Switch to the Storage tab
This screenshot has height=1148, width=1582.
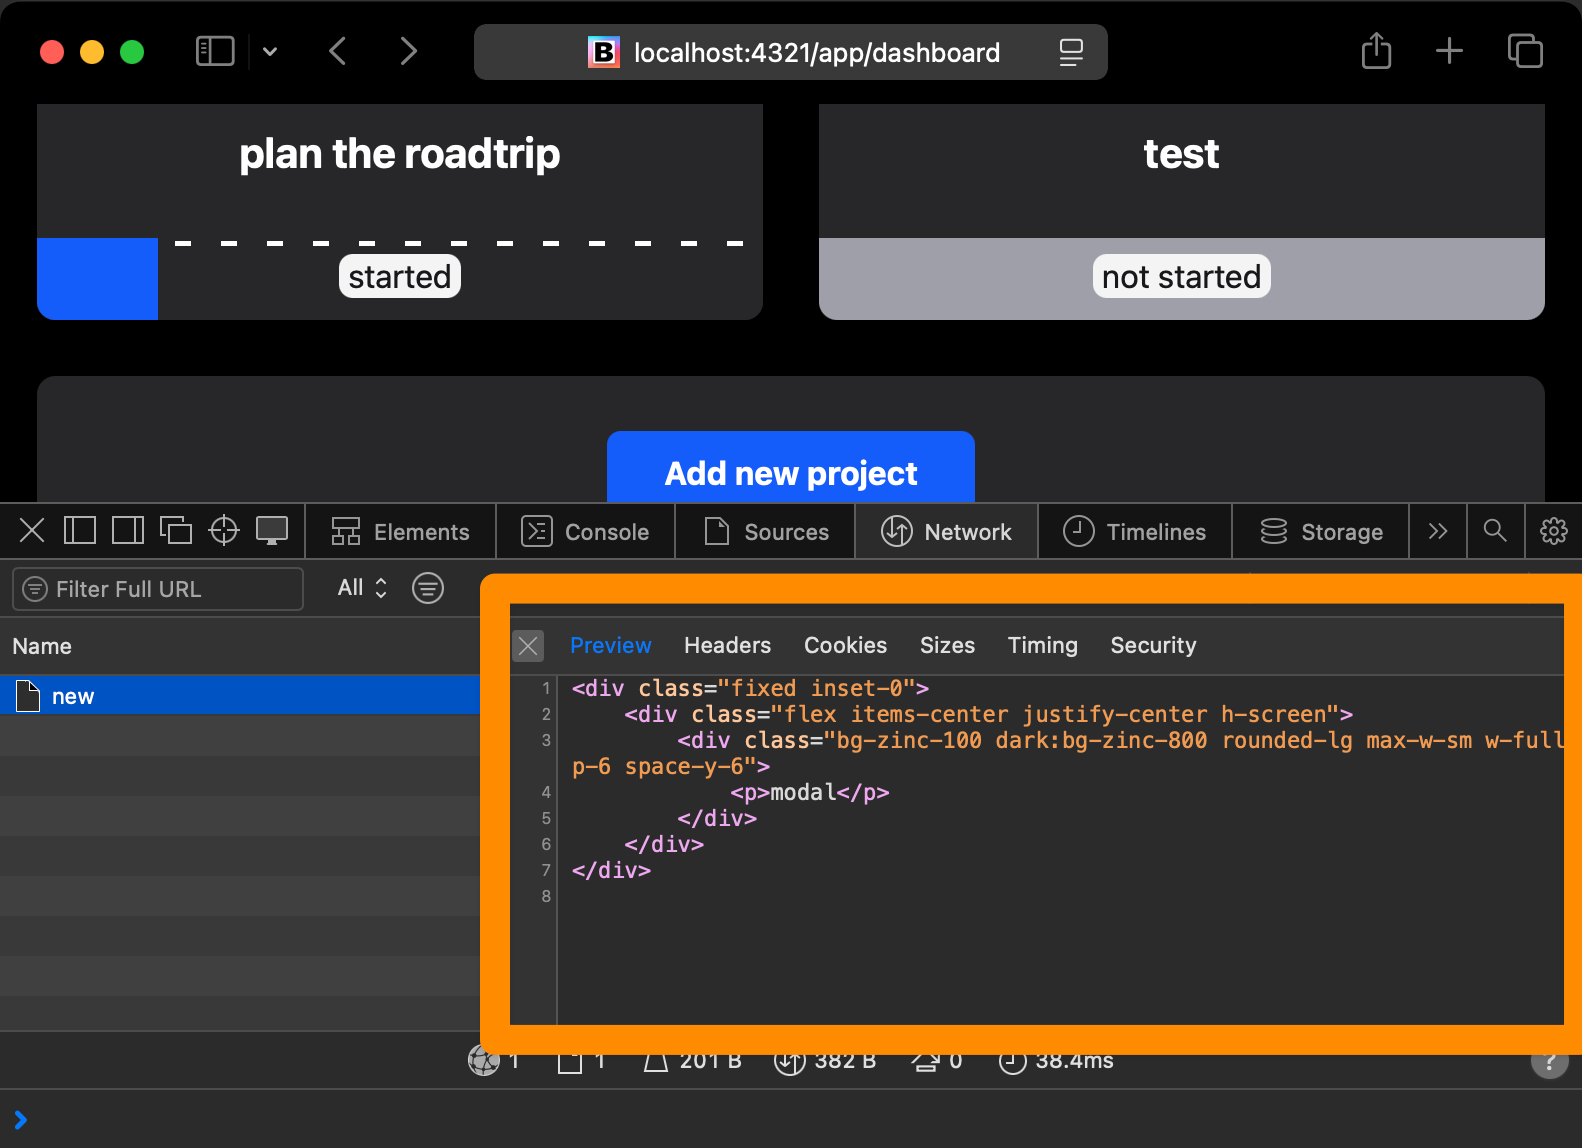[1321, 531]
